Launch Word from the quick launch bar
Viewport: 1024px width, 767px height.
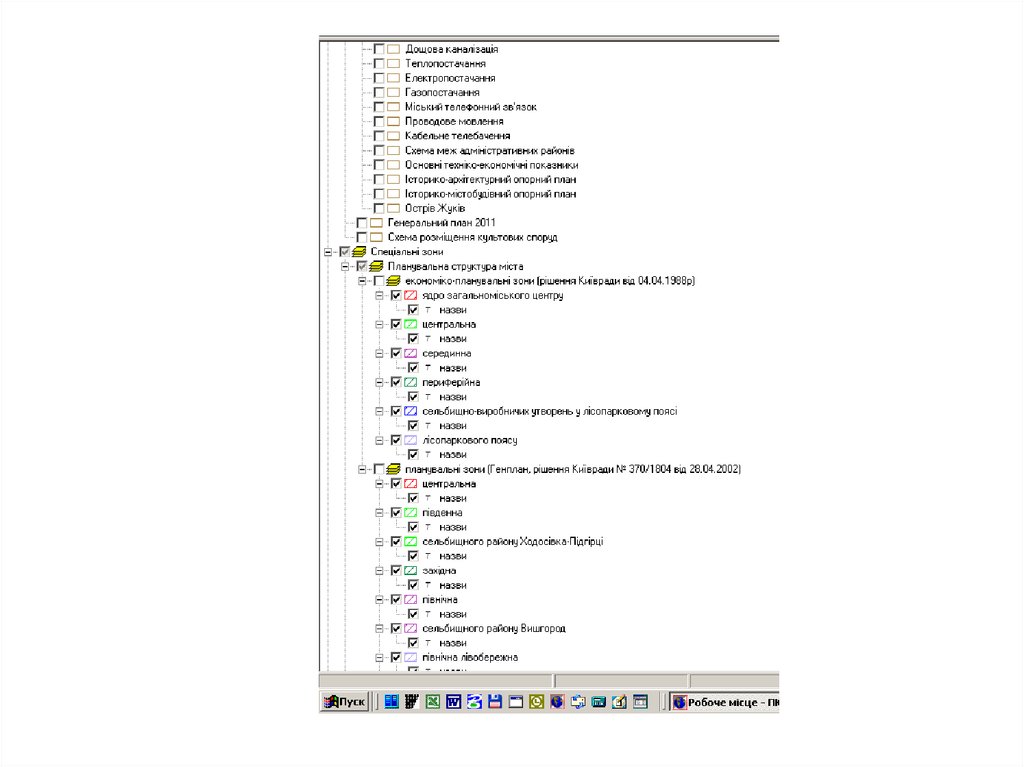click(x=453, y=702)
